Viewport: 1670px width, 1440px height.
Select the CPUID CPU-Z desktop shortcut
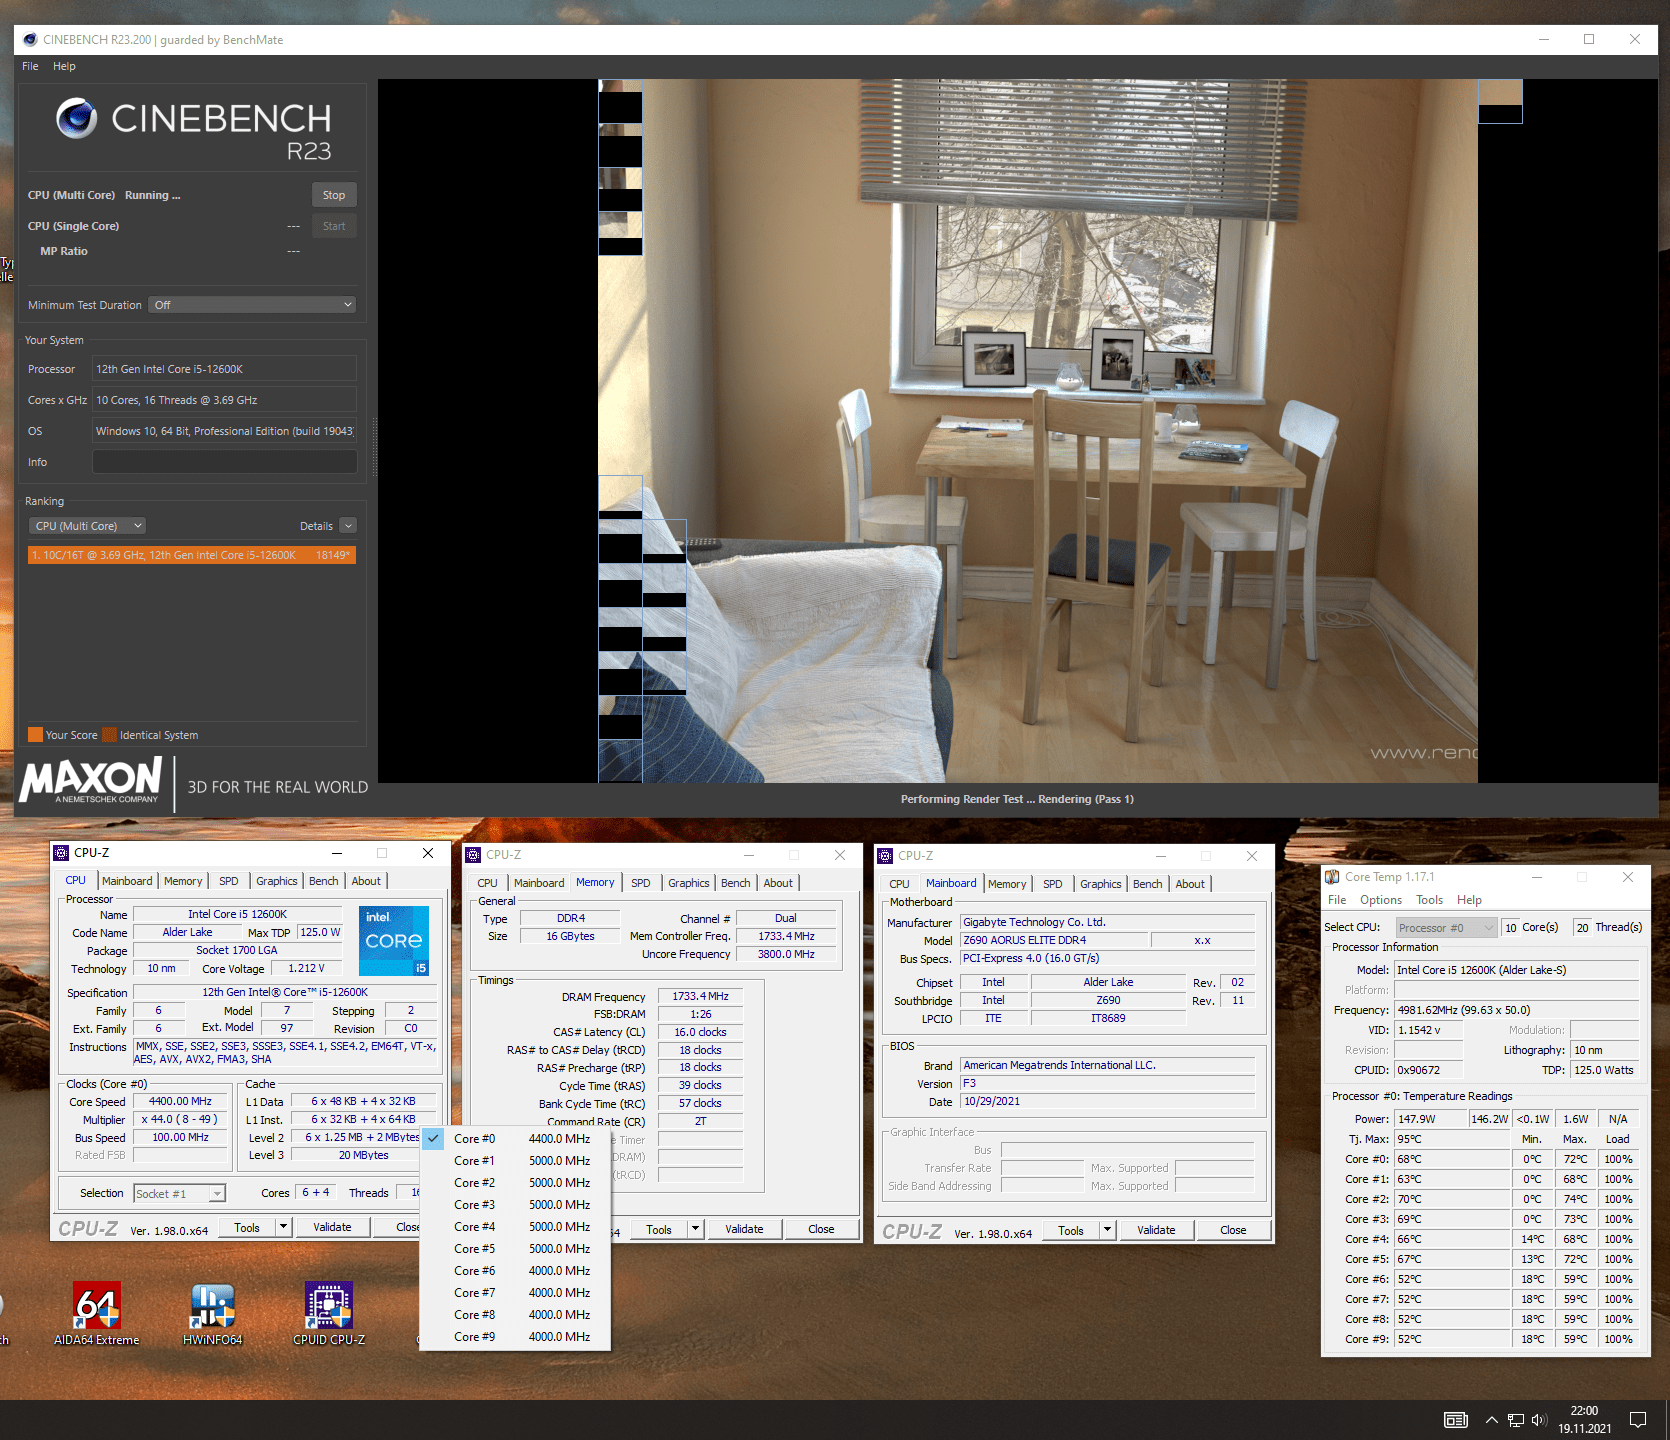coord(329,1314)
